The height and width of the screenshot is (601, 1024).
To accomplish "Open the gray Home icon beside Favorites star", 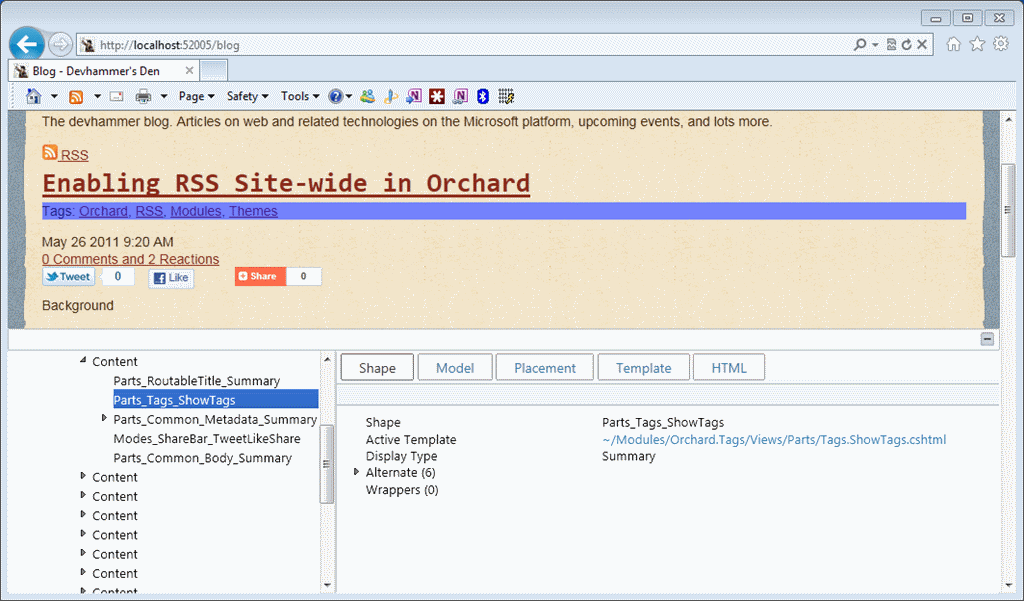I will [953, 44].
